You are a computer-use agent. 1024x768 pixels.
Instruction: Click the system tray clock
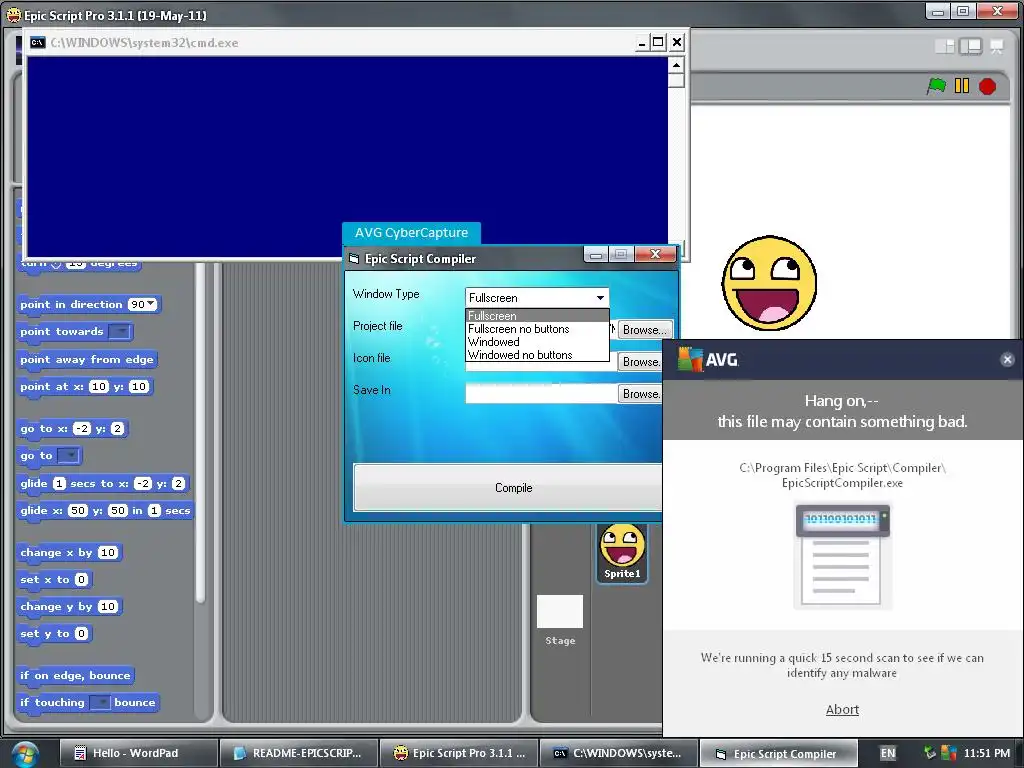986,753
